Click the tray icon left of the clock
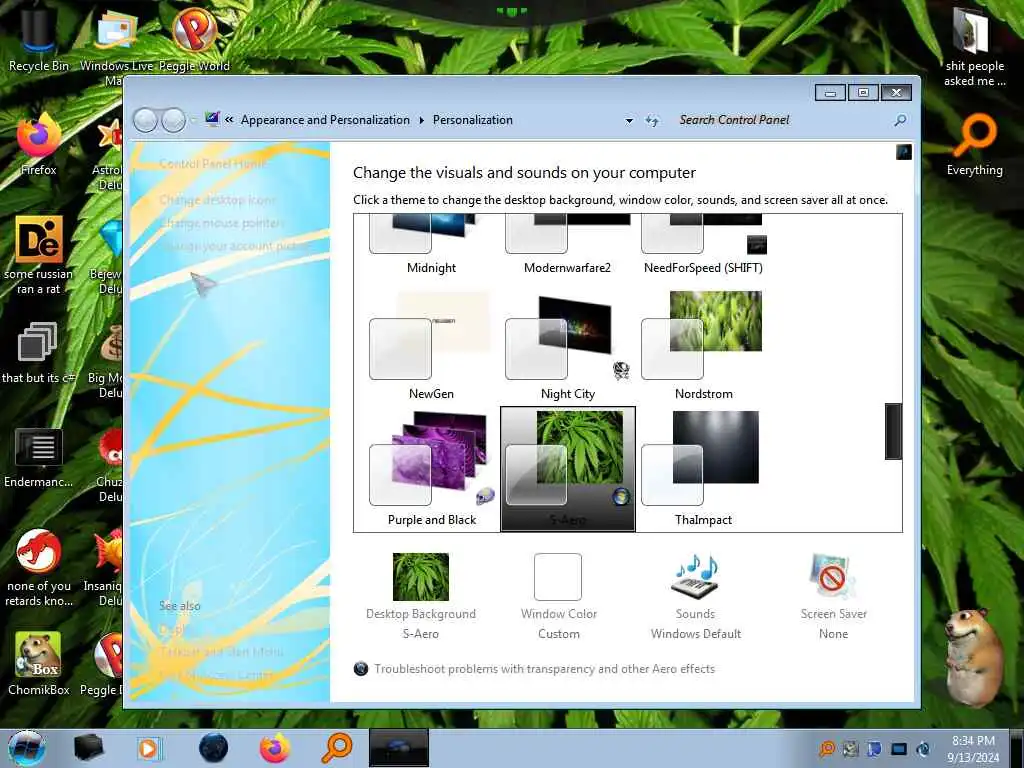This screenshot has width=1024, height=768. (923, 749)
